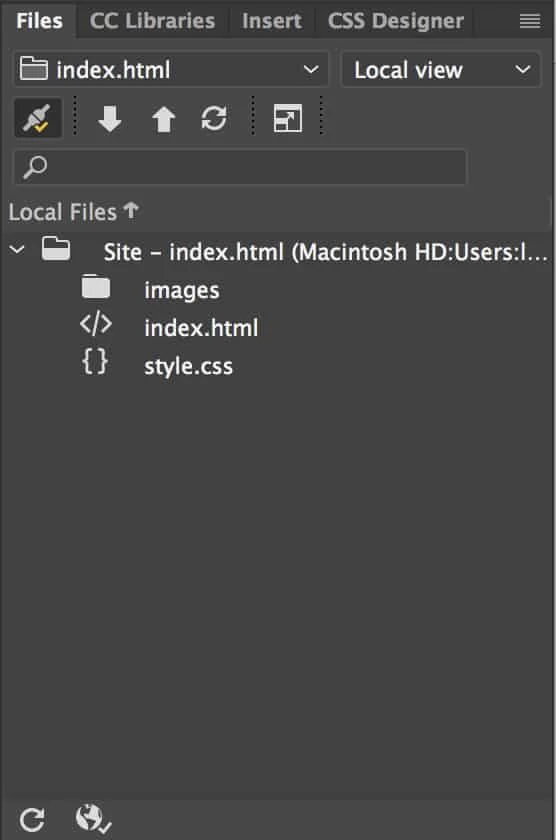Click the magnifier icon in search field

pos(35,167)
